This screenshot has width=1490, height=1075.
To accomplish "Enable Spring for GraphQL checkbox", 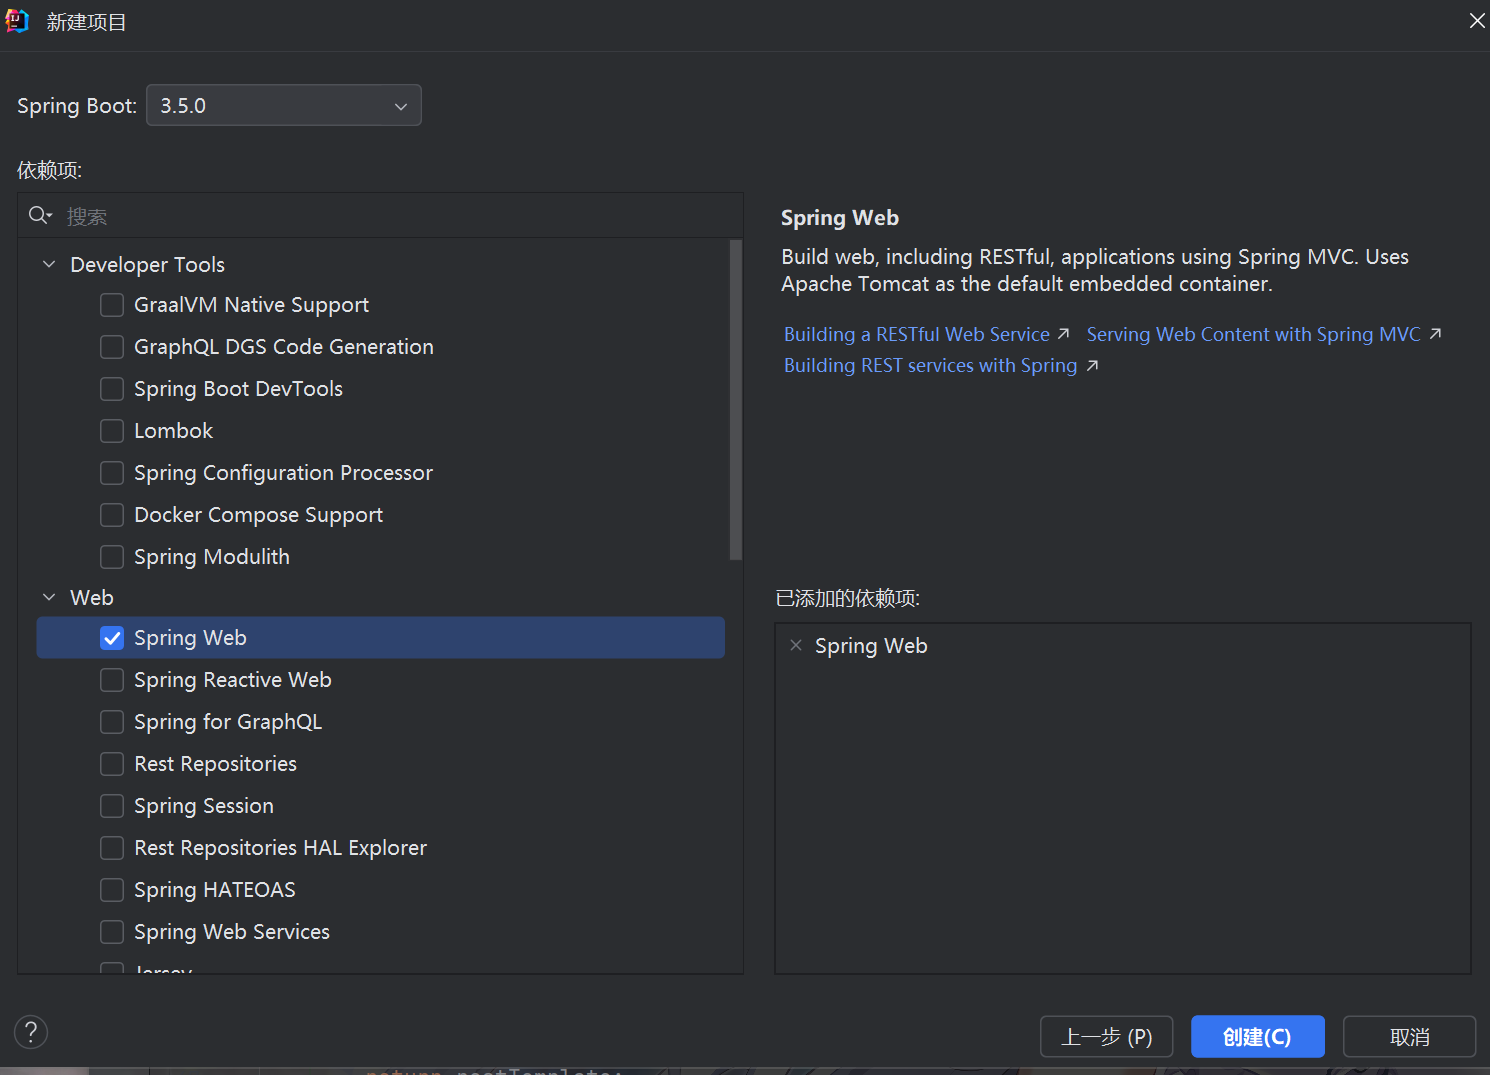I will pos(112,722).
